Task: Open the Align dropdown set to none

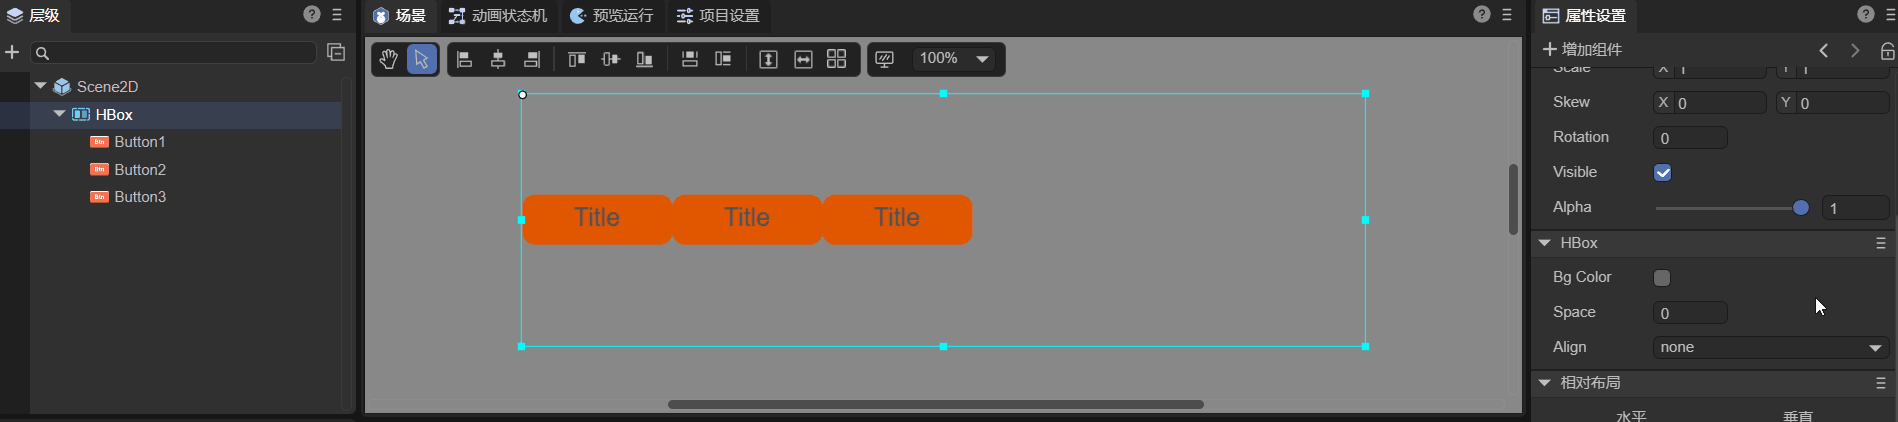Action: pos(1770,348)
